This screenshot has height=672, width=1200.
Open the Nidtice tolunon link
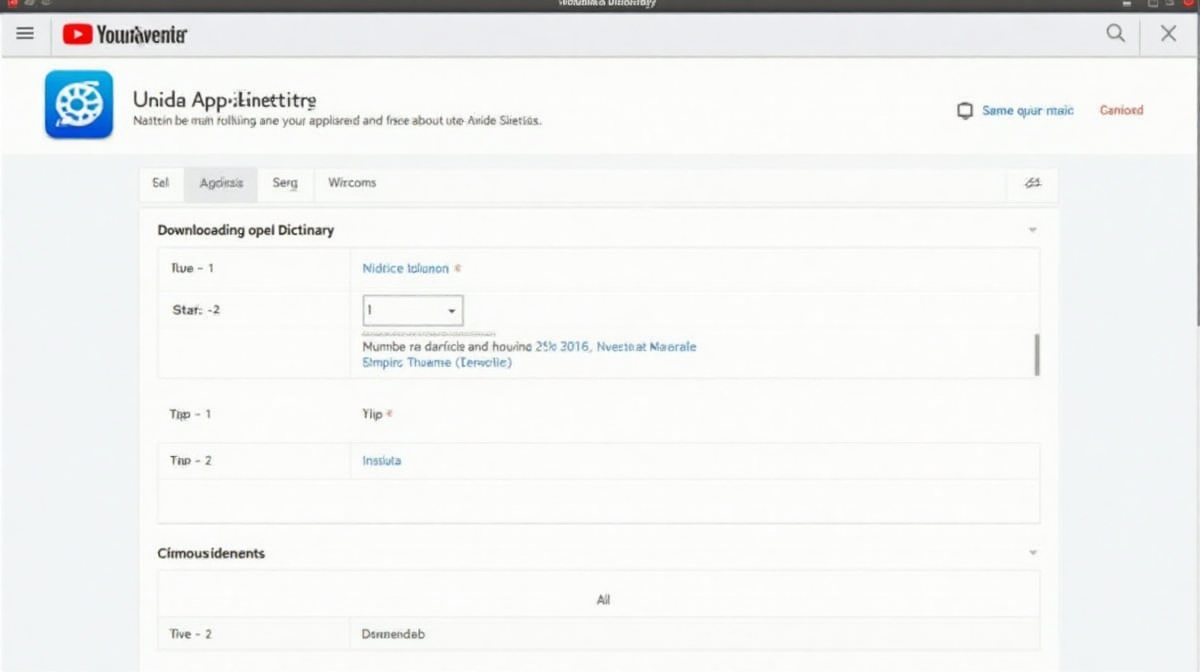[x=405, y=268]
